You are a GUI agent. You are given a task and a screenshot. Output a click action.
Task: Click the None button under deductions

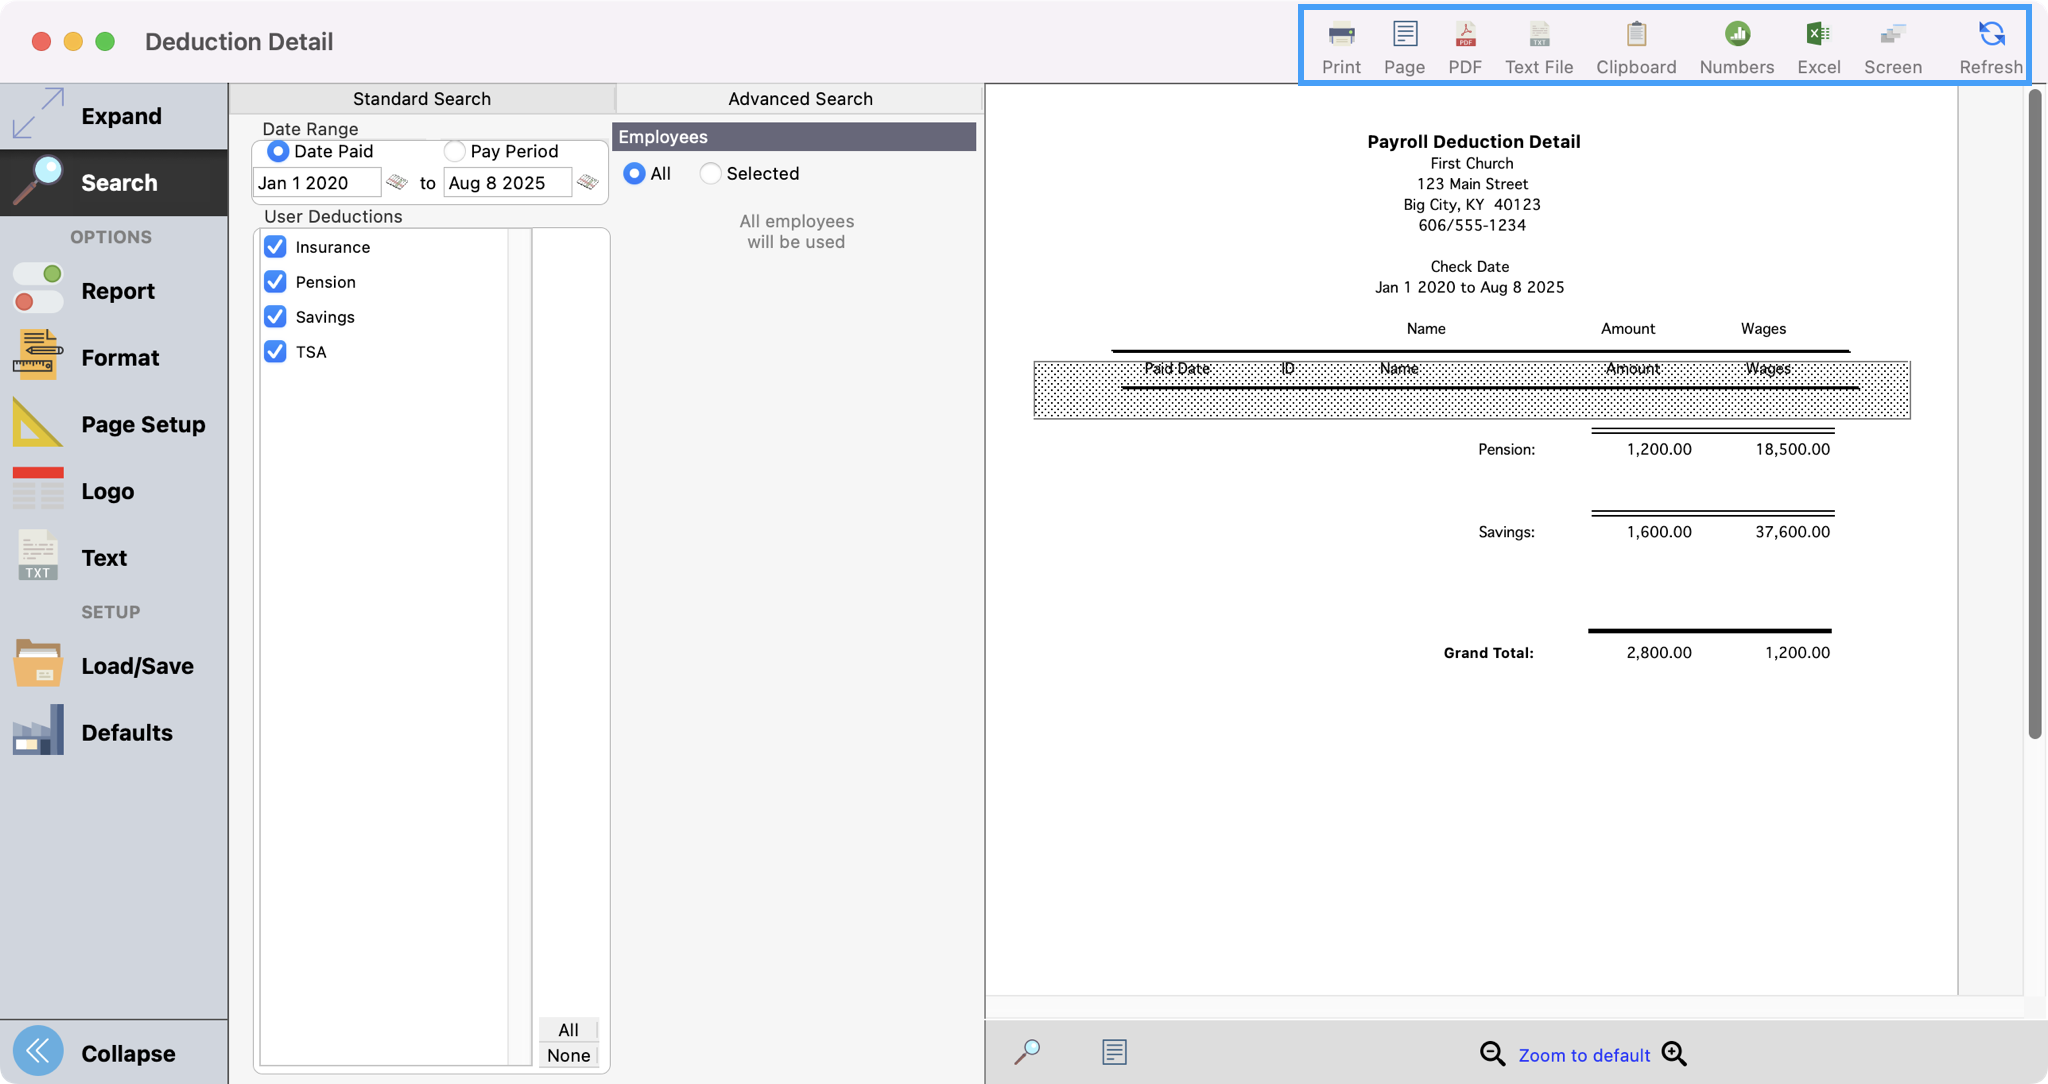click(x=568, y=1055)
